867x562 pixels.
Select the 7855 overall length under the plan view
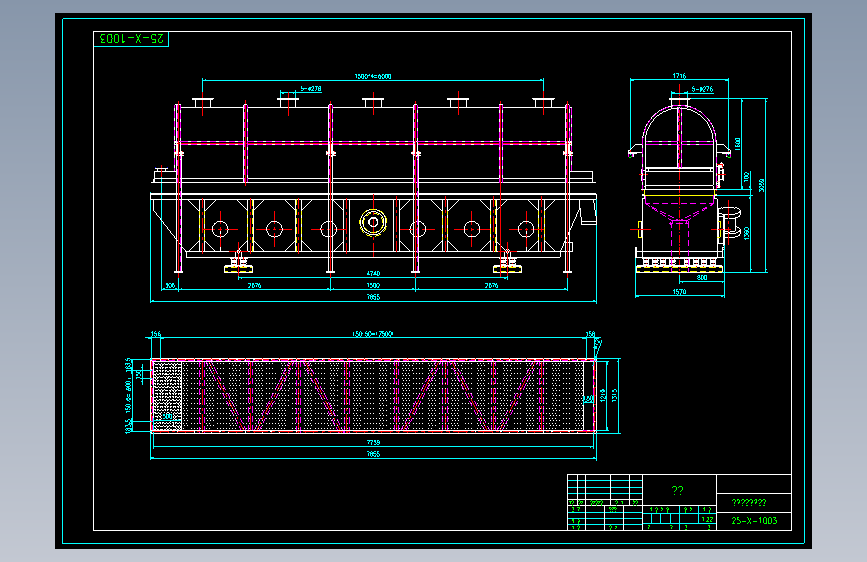pos(373,454)
